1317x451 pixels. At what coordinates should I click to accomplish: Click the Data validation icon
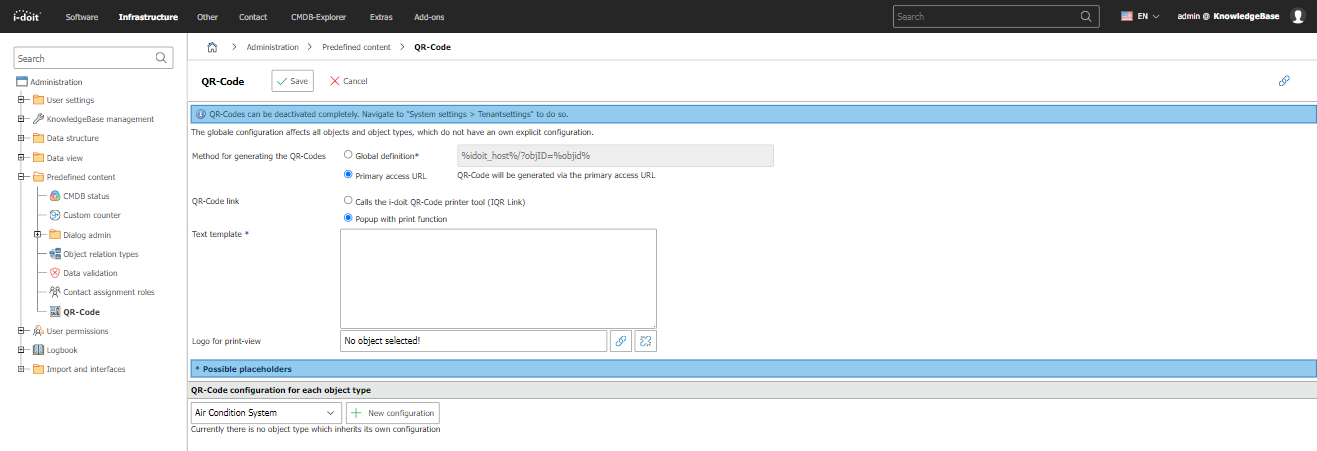[55, 273]
